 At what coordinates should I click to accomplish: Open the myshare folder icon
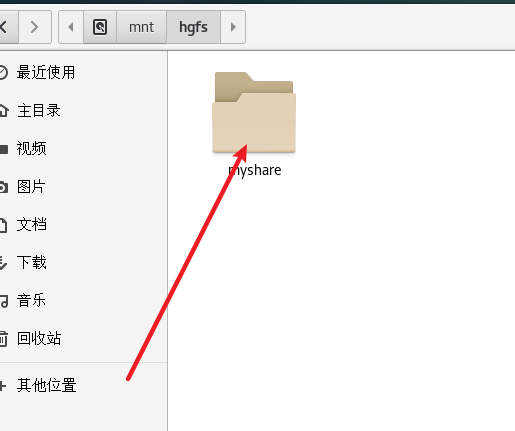(254, 112)
